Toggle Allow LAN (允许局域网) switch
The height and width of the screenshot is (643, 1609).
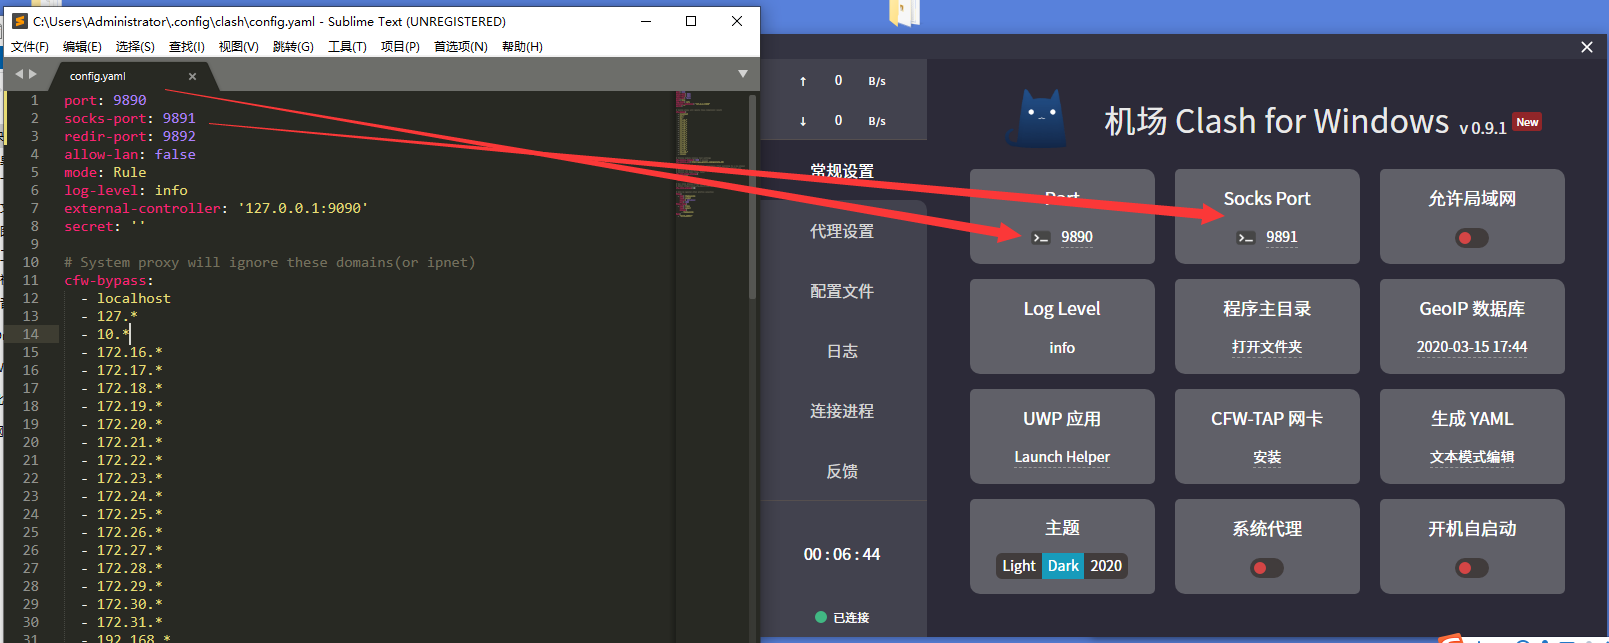point(1472,238)
